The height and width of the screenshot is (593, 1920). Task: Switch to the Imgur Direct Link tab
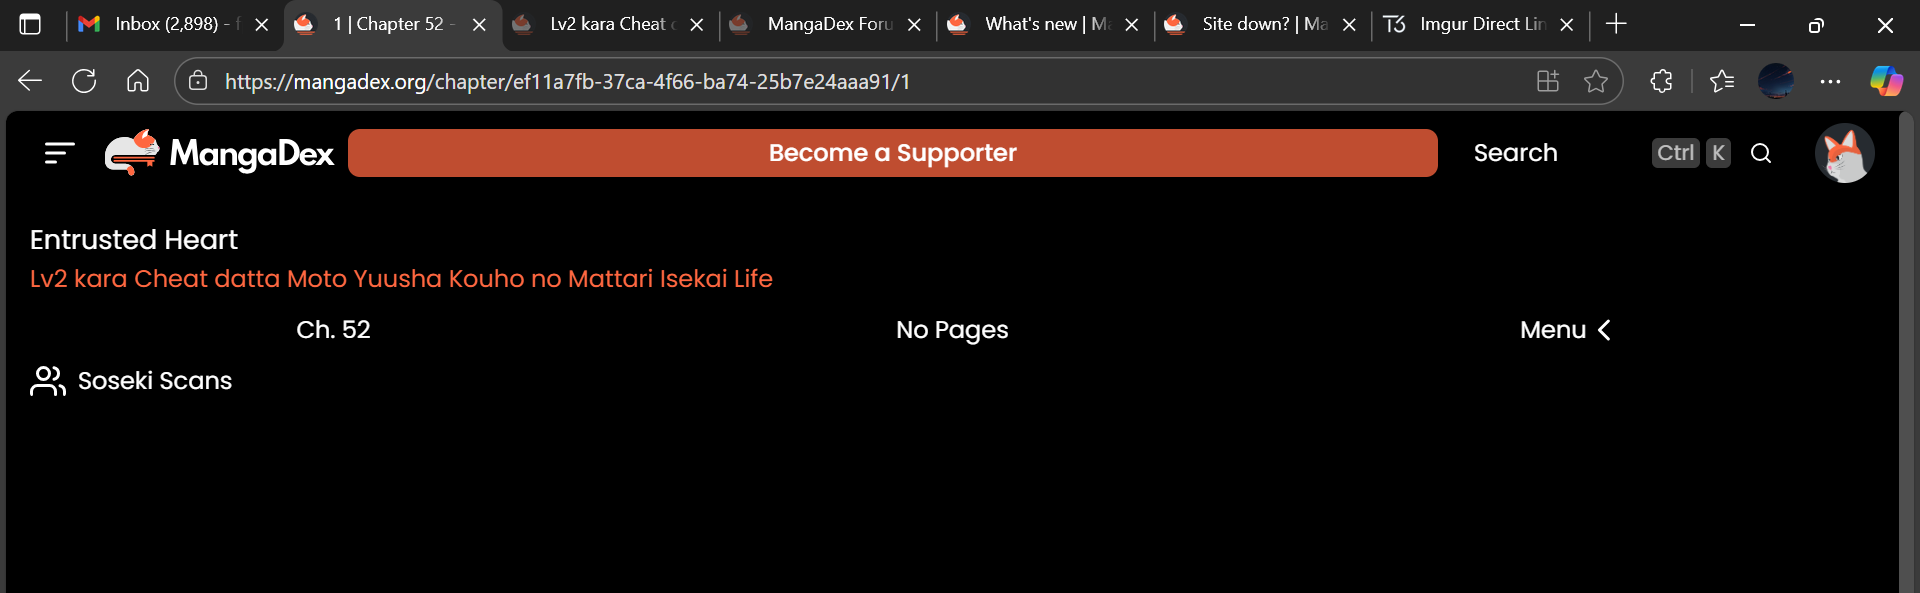[x=1470, y=24]
